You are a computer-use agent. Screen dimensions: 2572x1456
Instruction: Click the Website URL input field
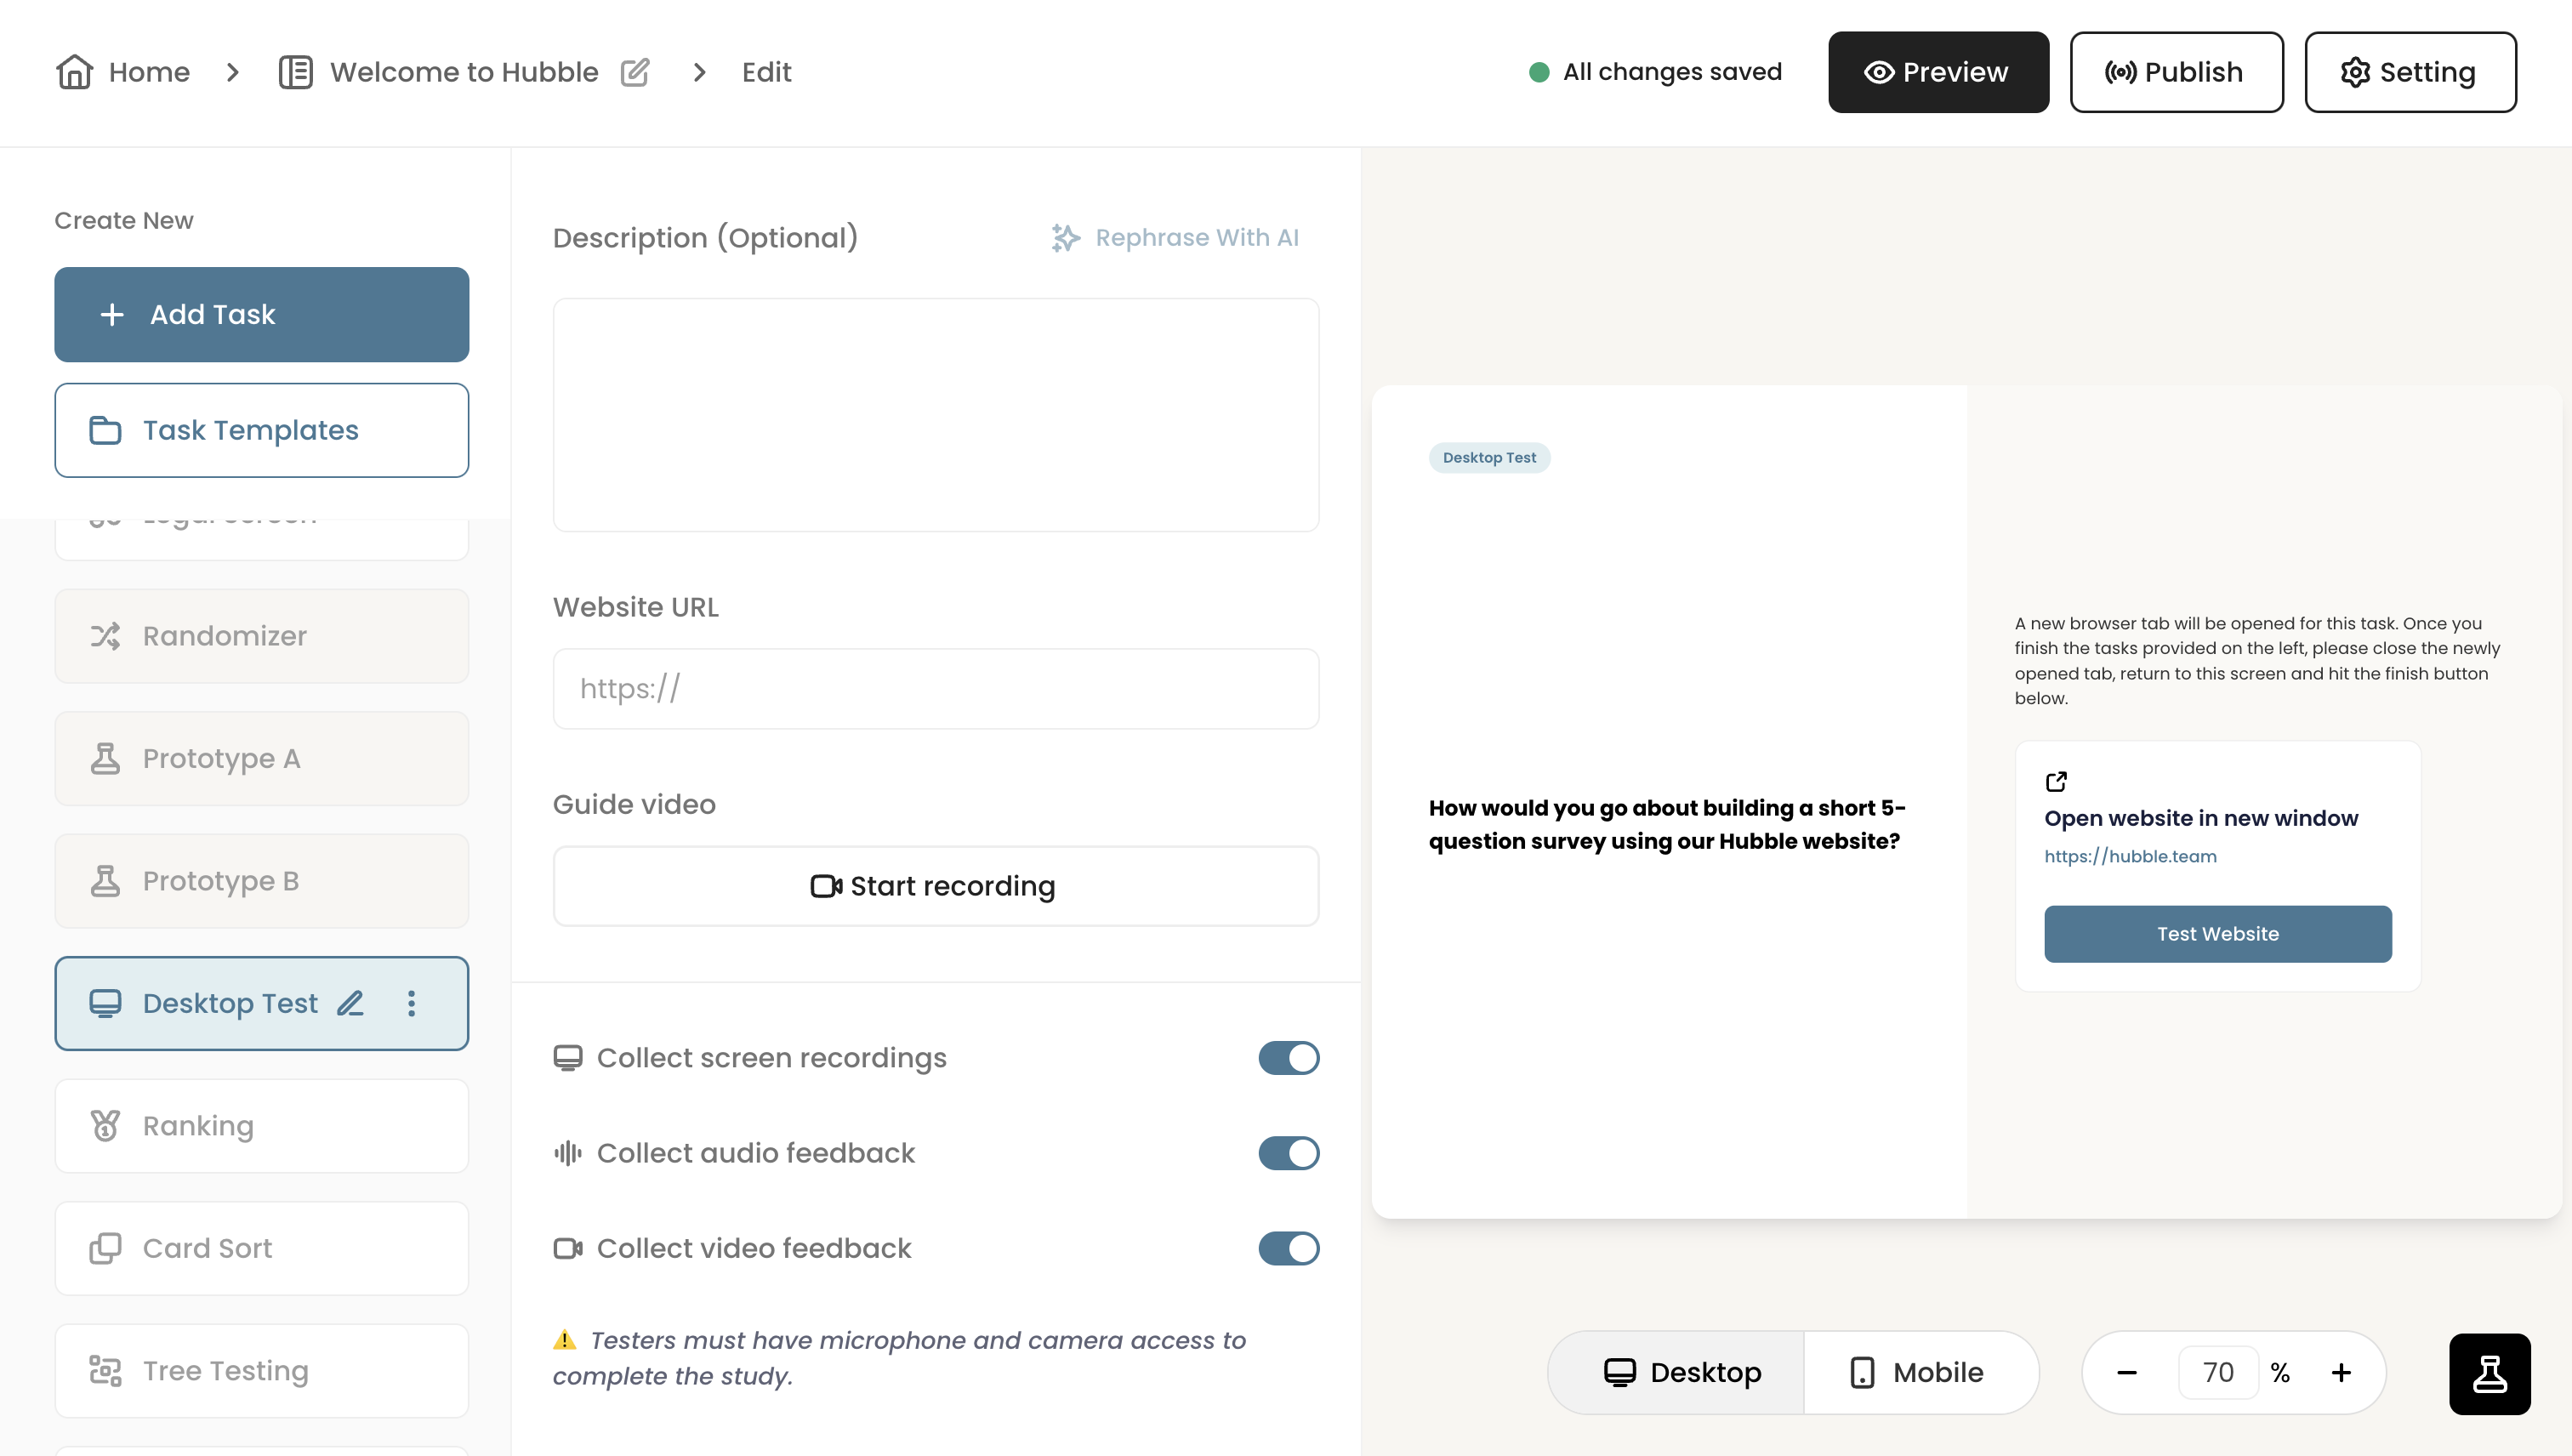point(936,689)
